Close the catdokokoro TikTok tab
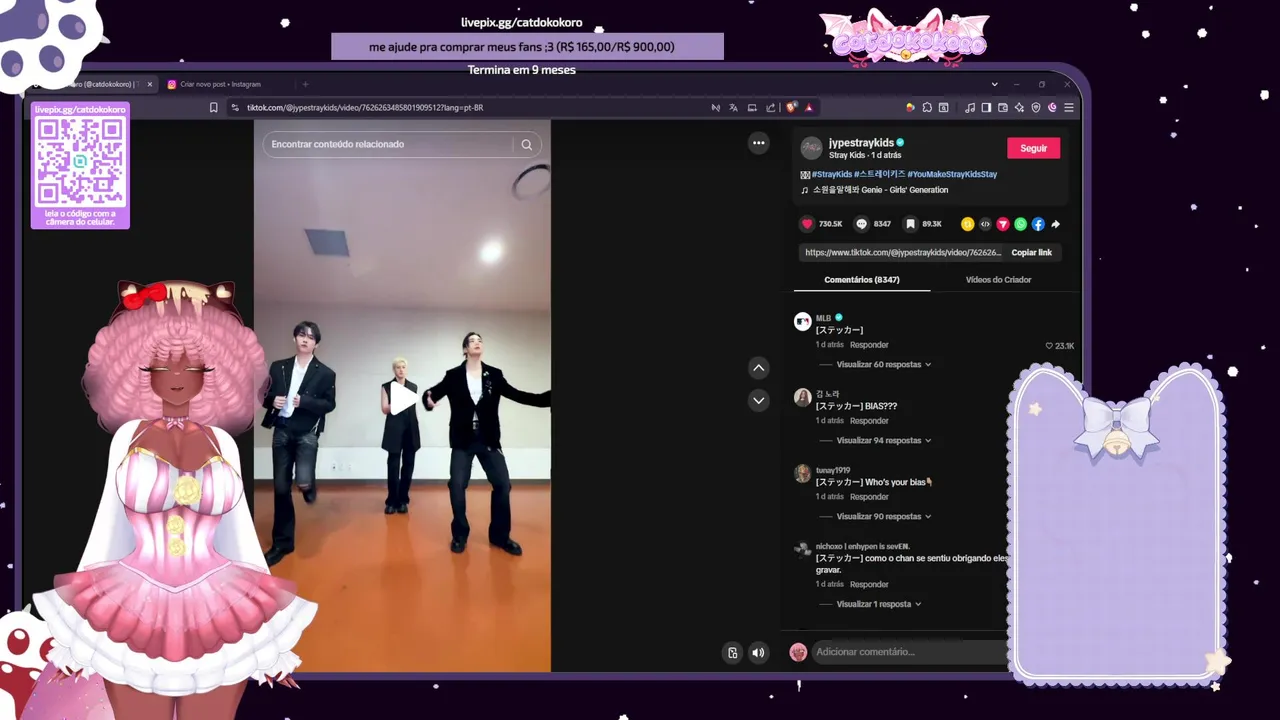The image size is (1280, 720). (x=150, y=84)
